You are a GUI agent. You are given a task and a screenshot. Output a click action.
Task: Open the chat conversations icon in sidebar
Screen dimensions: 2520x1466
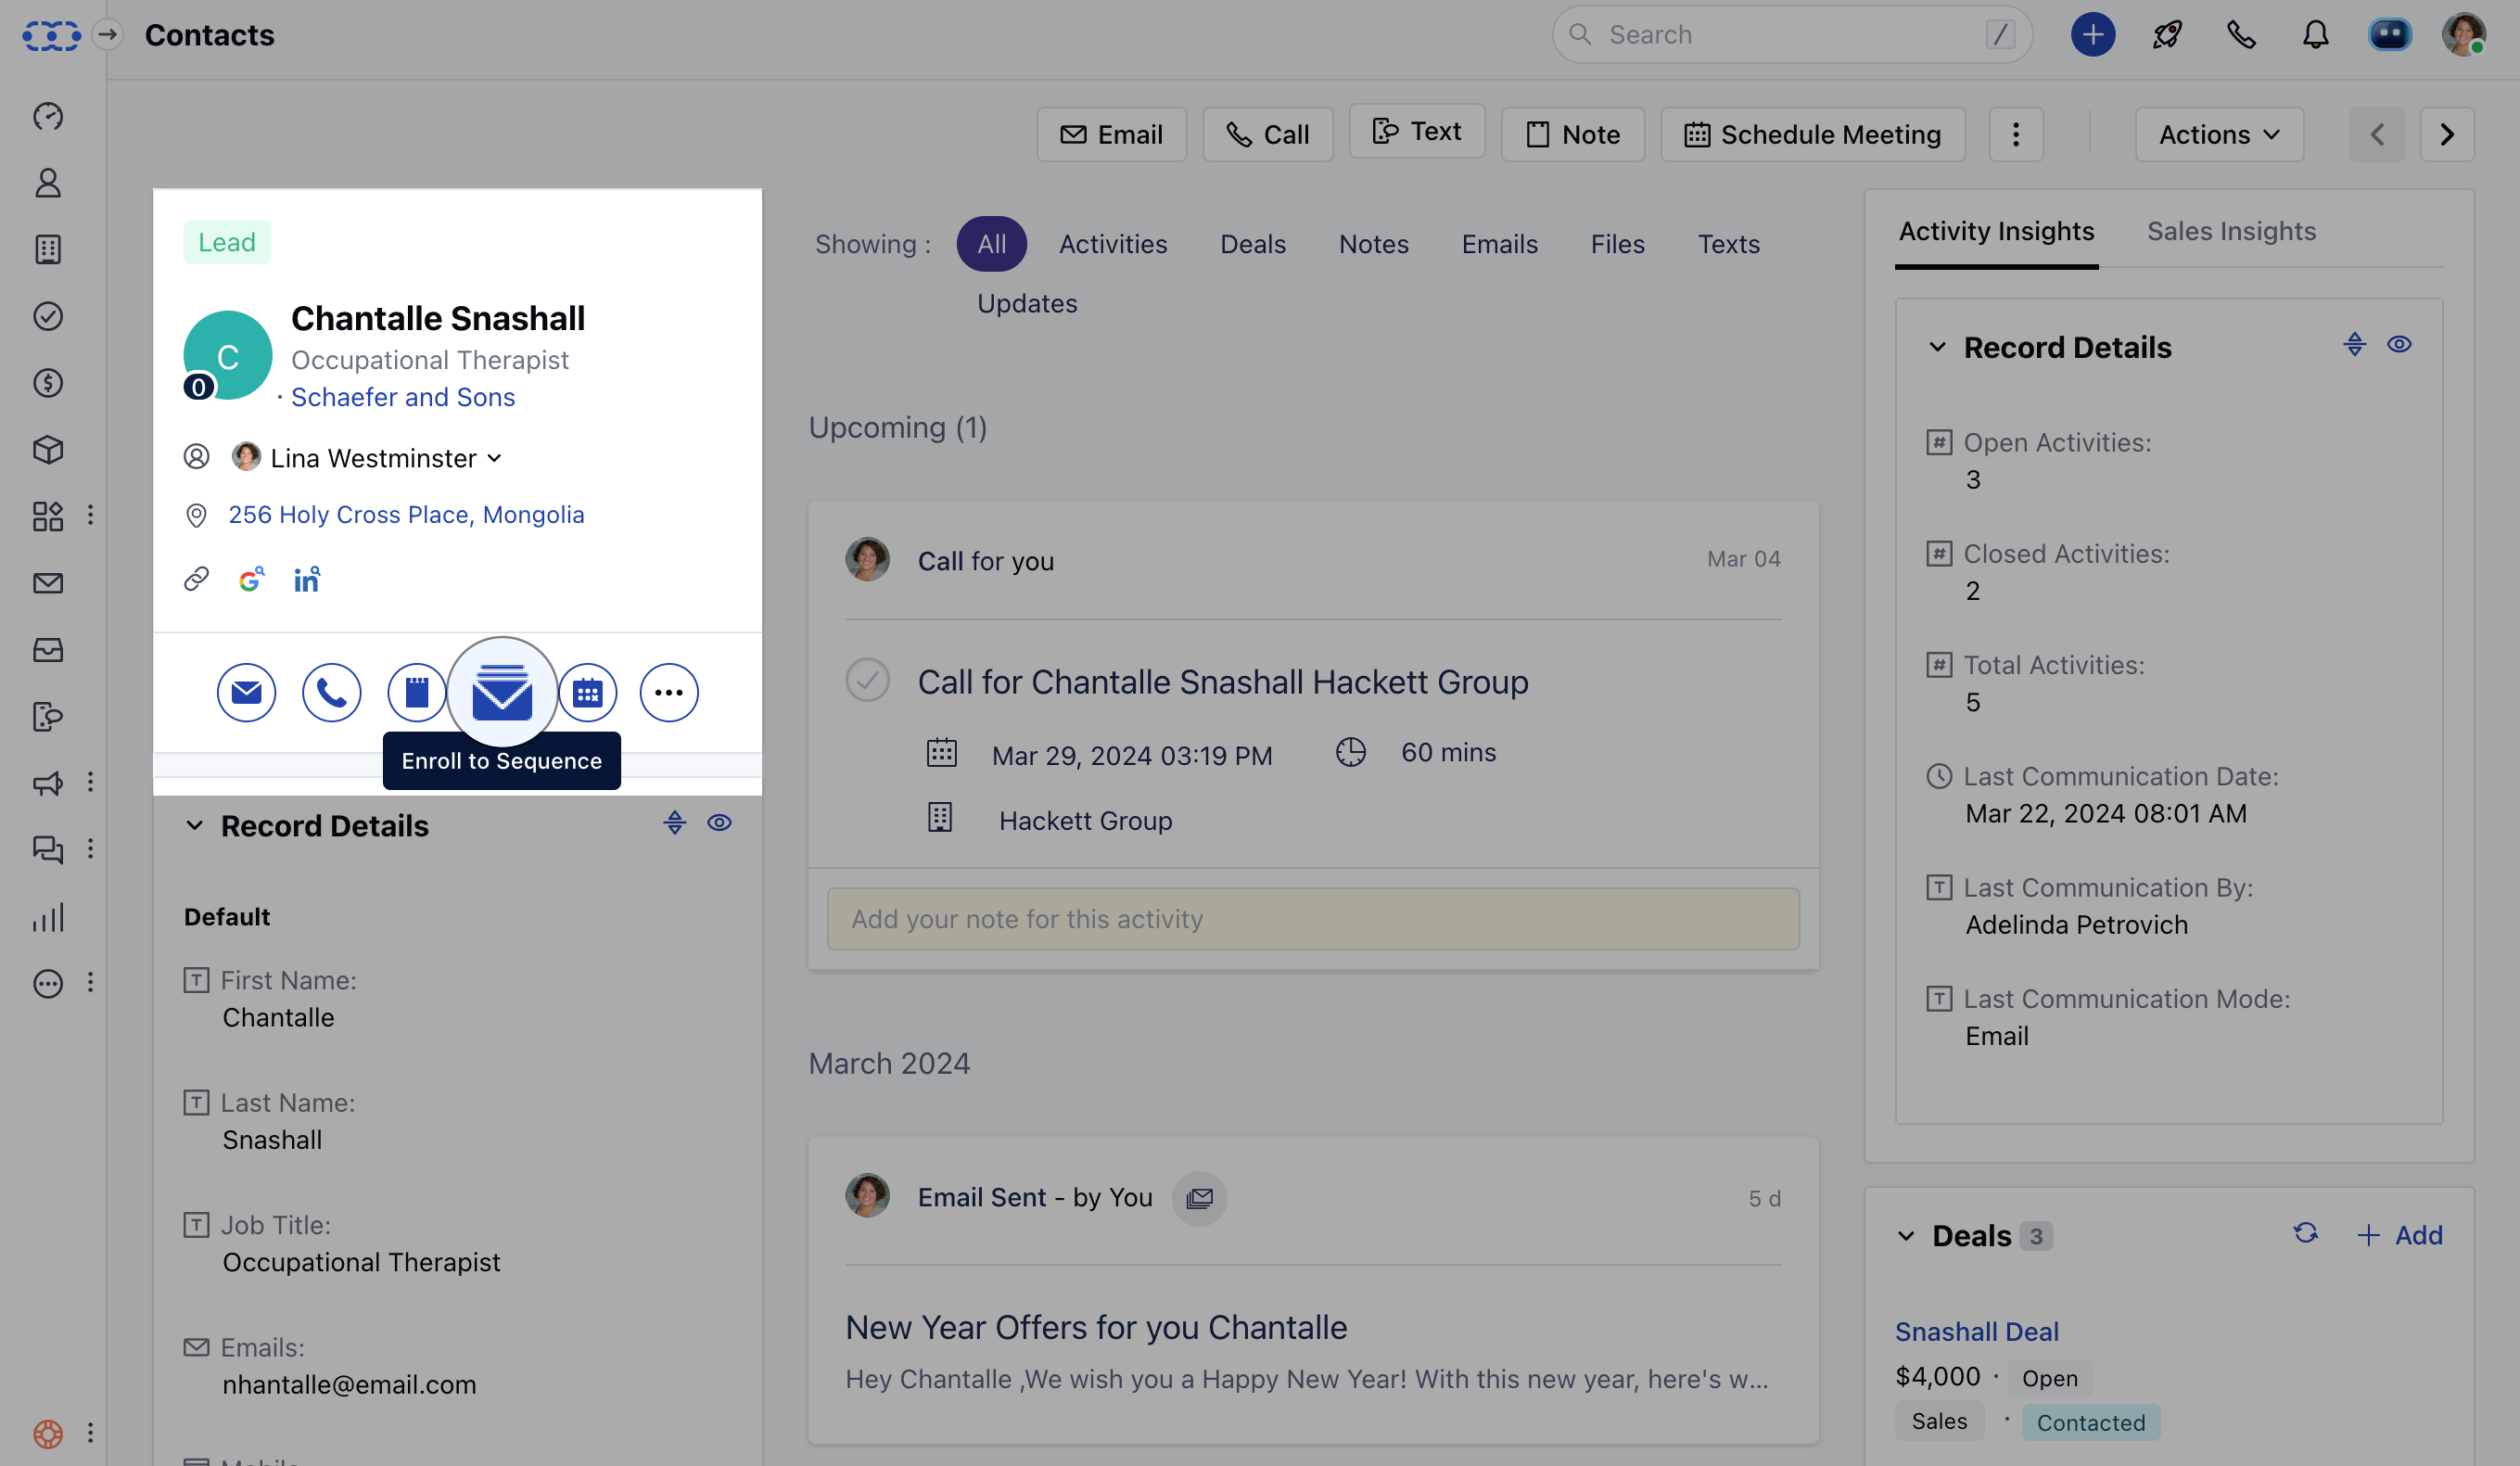48,849
